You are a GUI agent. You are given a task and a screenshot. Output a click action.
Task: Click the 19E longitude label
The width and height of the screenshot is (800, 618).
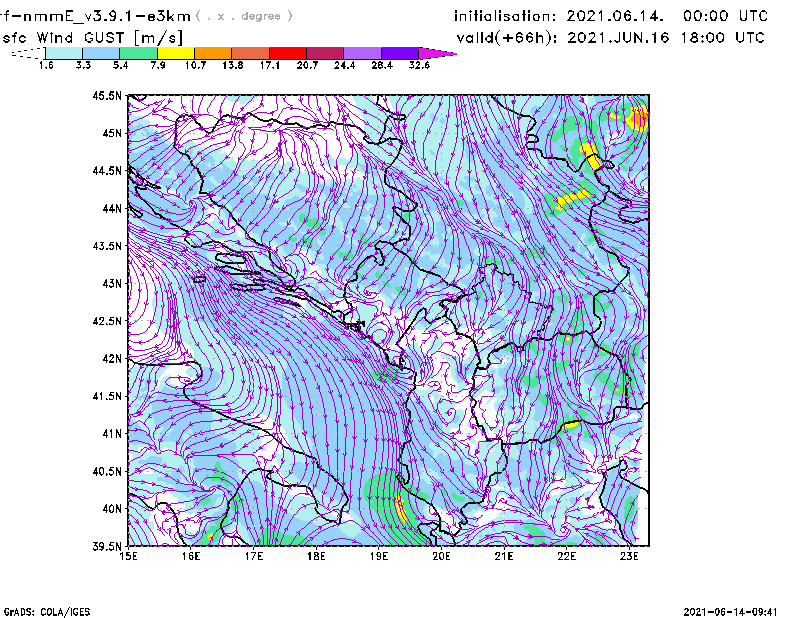coord(379,556)
